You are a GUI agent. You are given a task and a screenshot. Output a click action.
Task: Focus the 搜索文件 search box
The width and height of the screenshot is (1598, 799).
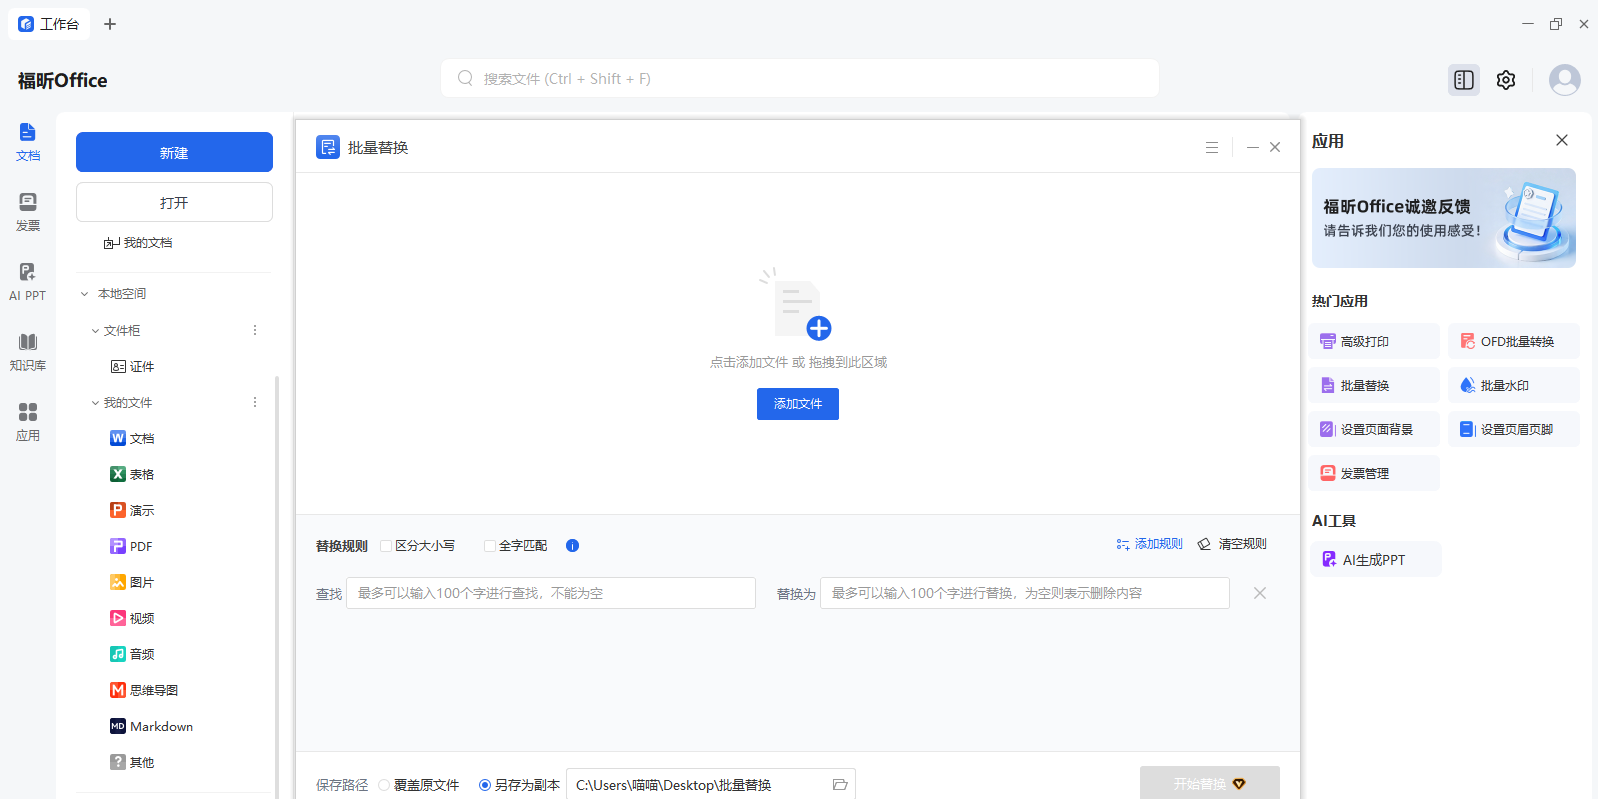[x=800, y=78]
